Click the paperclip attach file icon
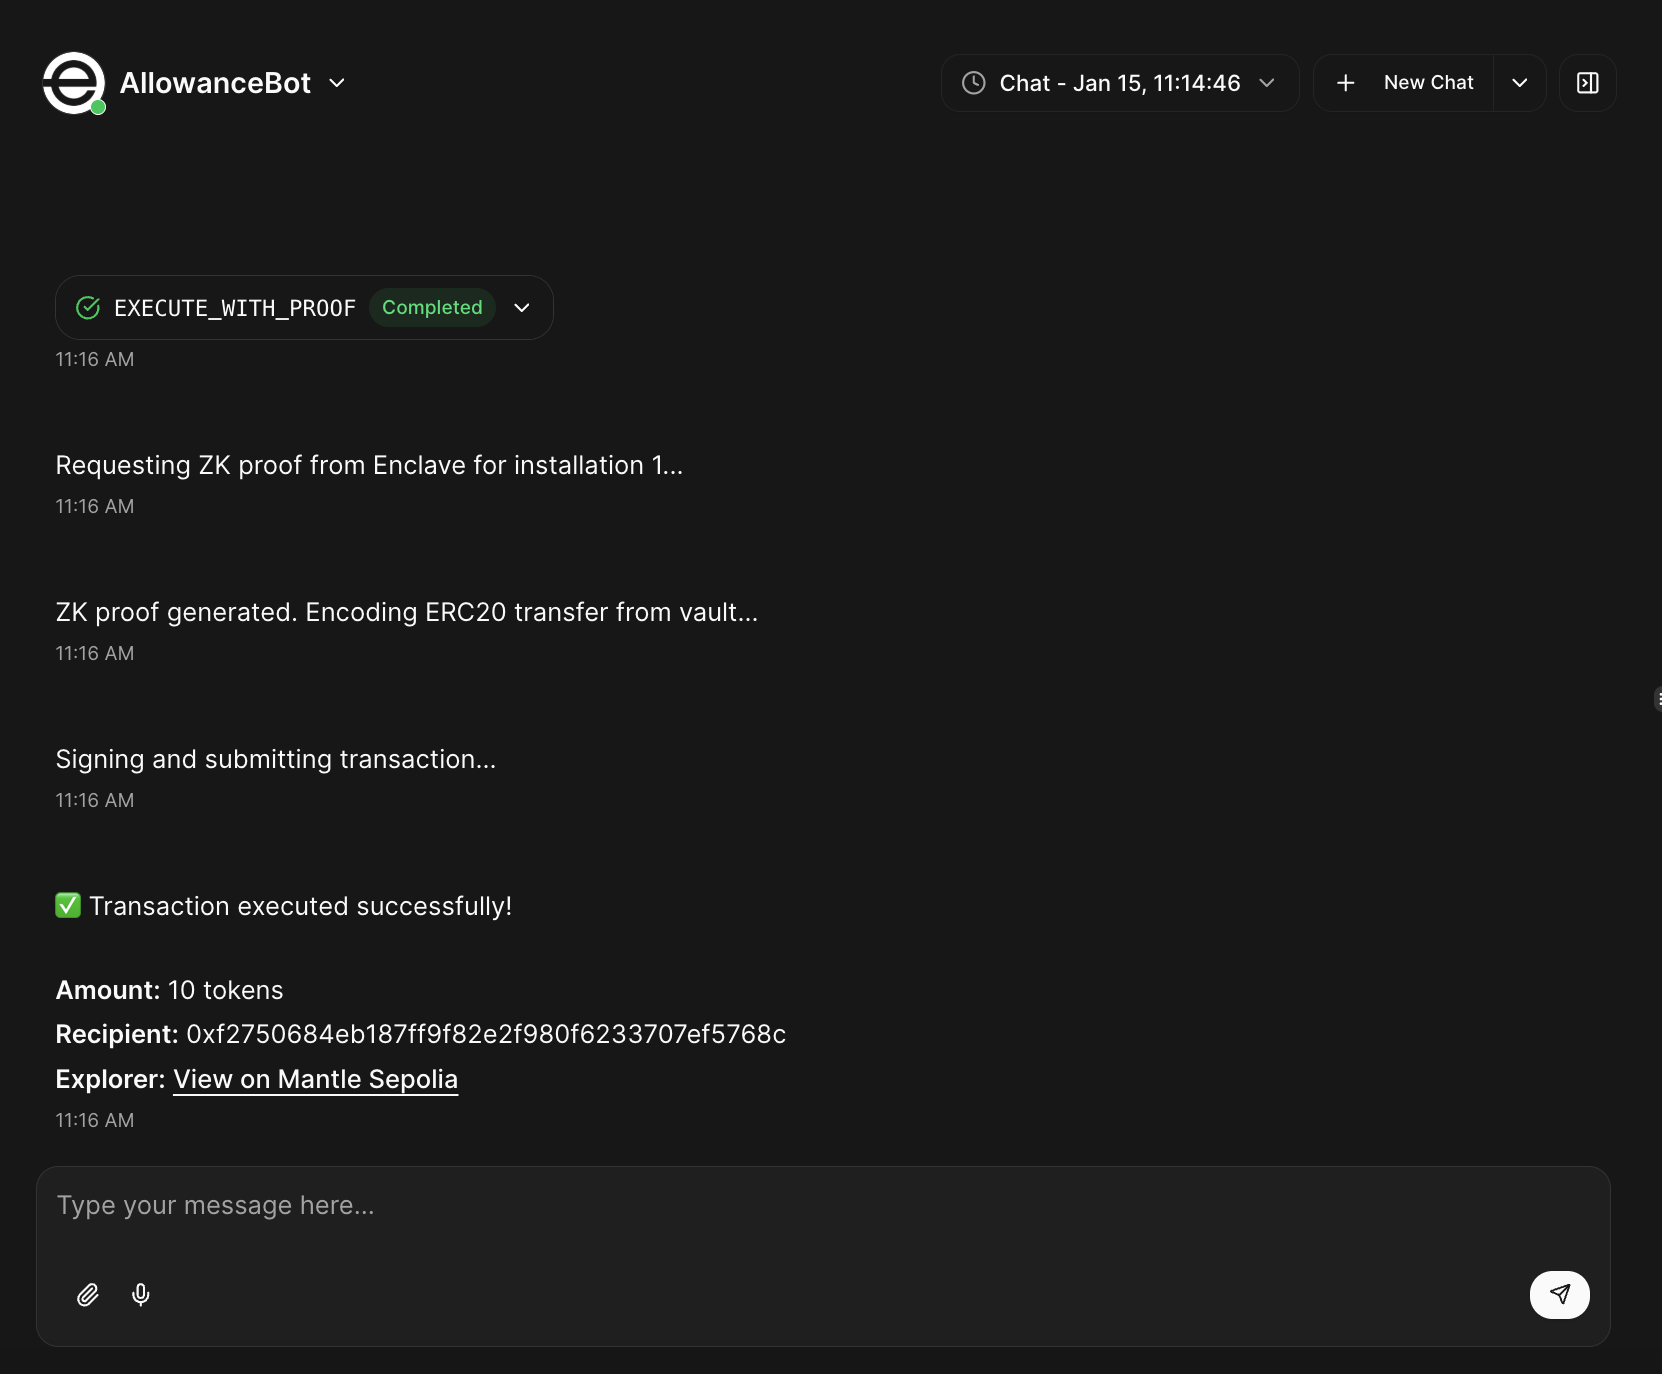1662x1374 pixels. (88, 1295)
